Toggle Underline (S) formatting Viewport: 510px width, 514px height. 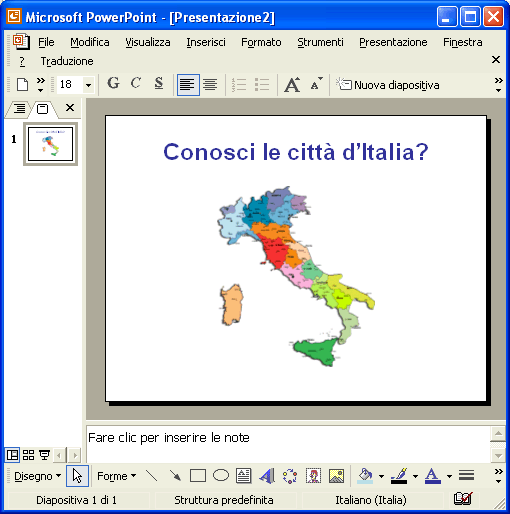point(159,83)
